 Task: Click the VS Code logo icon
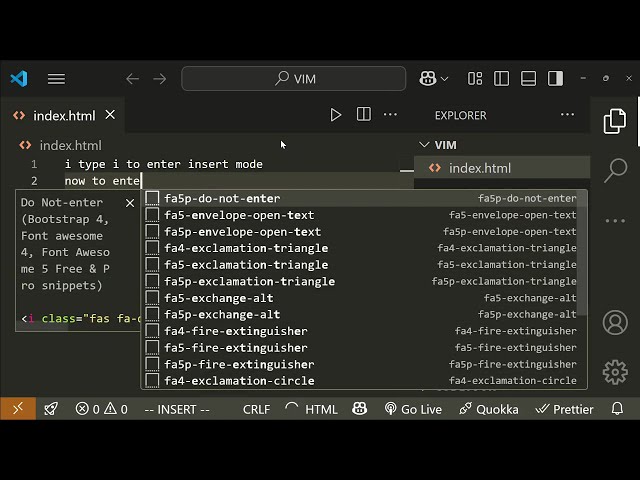click(19, 79)
